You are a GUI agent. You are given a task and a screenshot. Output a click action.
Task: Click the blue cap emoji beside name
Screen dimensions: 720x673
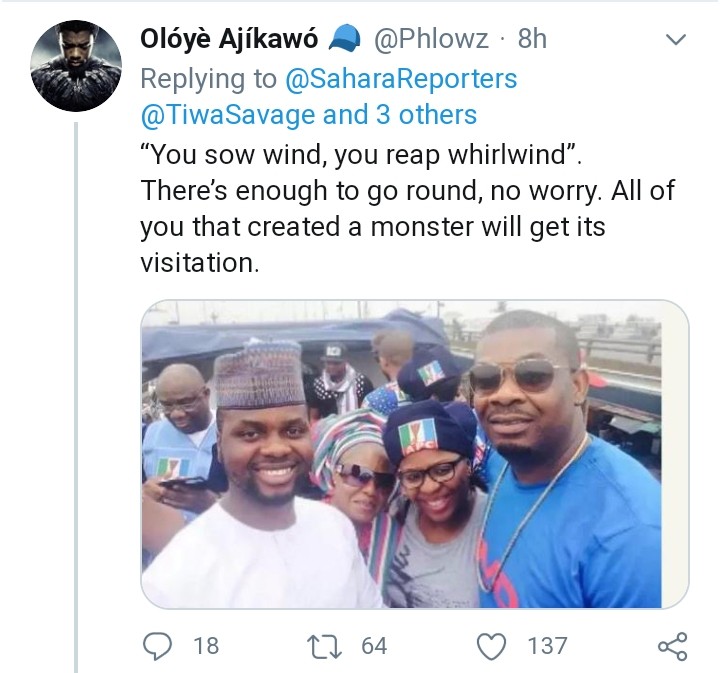[344, 39]
